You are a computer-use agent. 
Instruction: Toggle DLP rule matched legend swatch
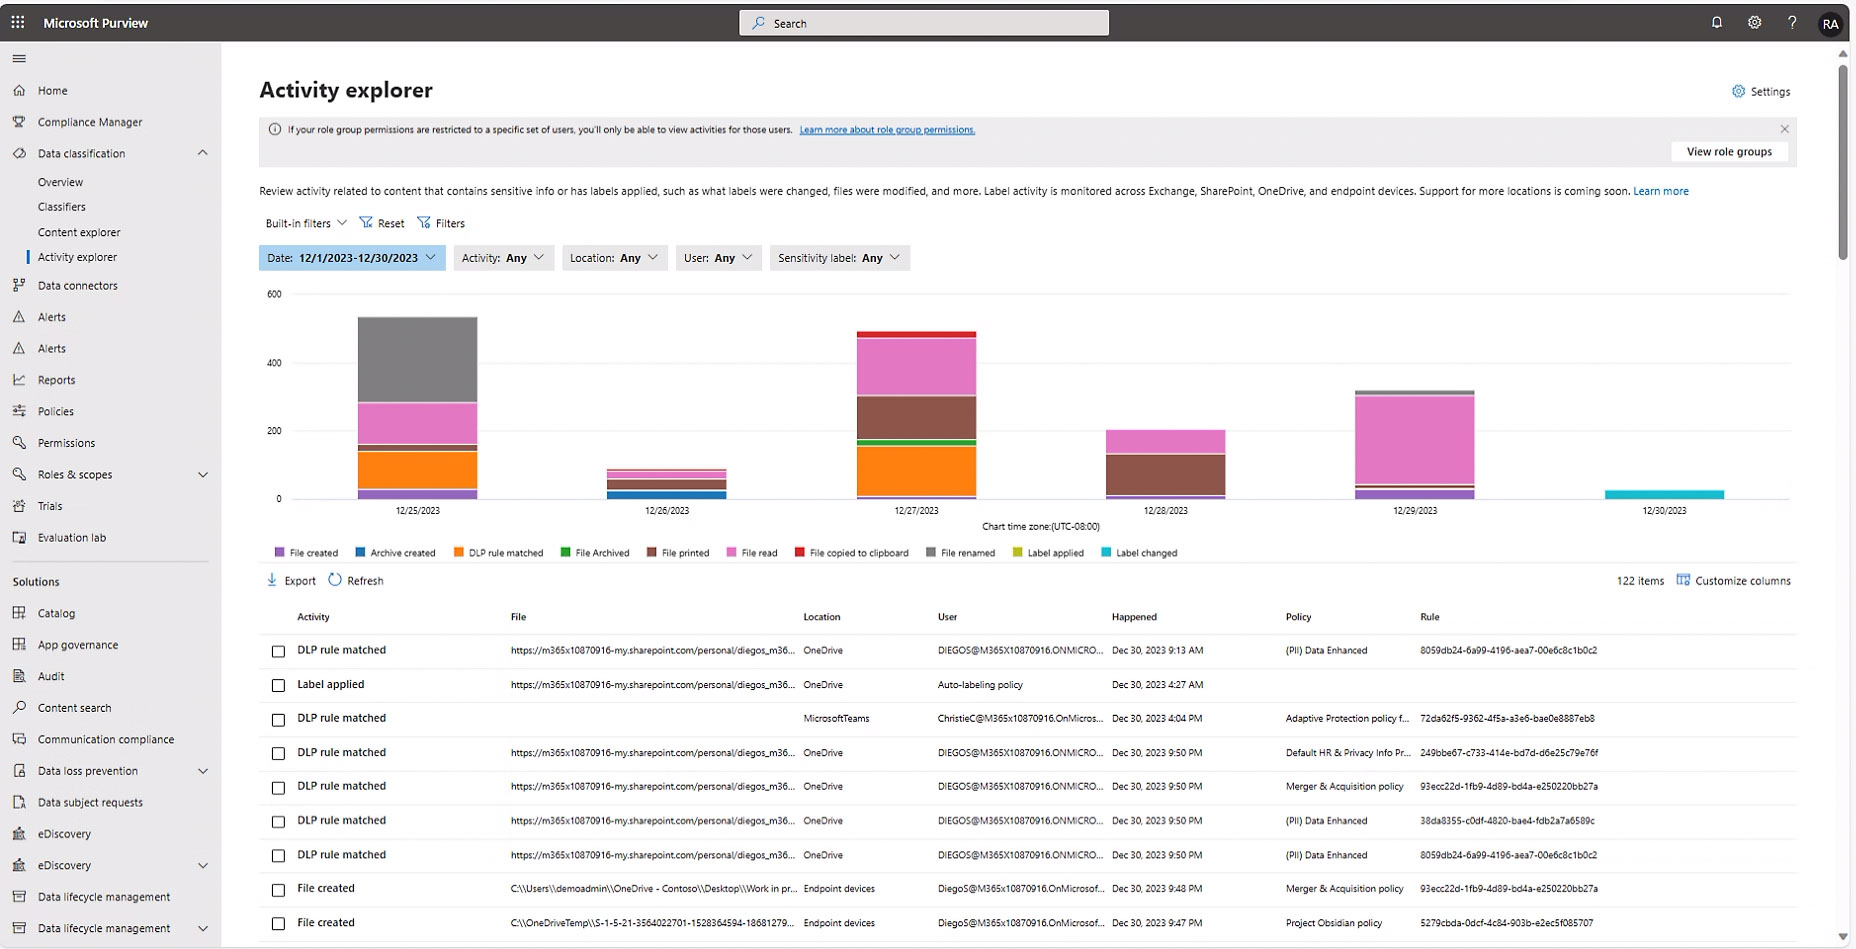click(459, 552)
